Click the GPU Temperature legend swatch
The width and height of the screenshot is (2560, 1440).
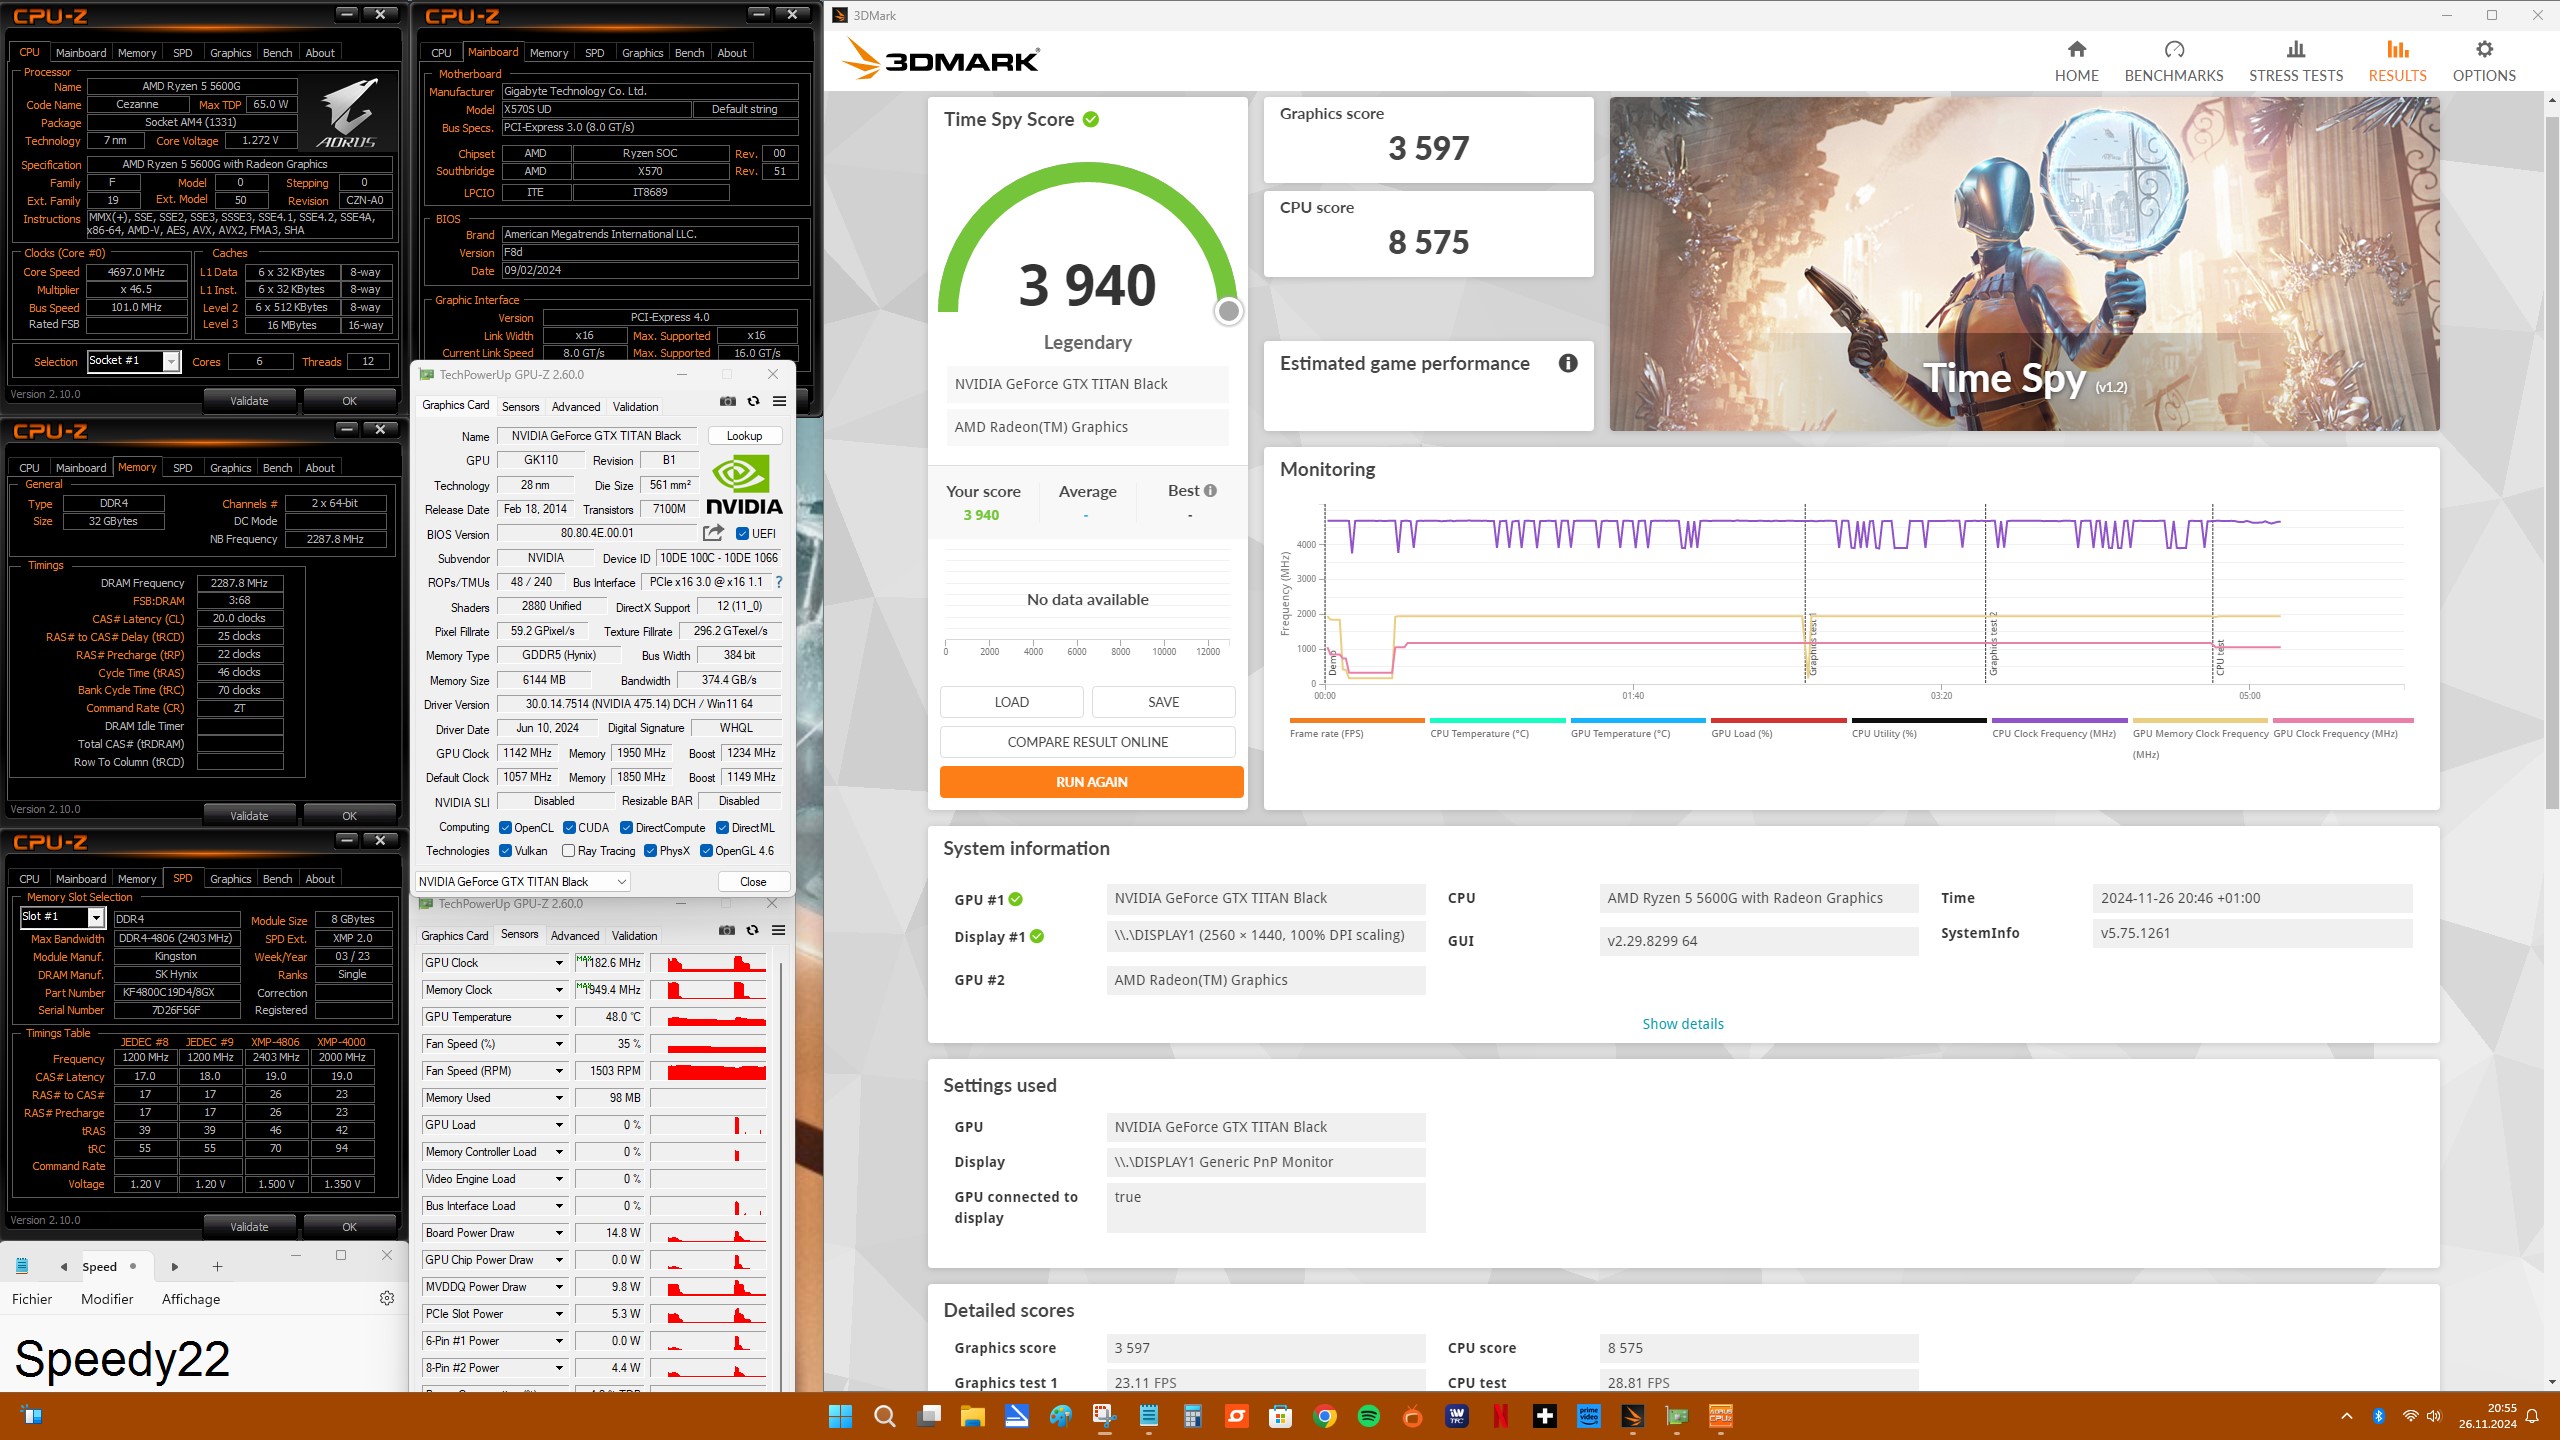click(1638, 720)
